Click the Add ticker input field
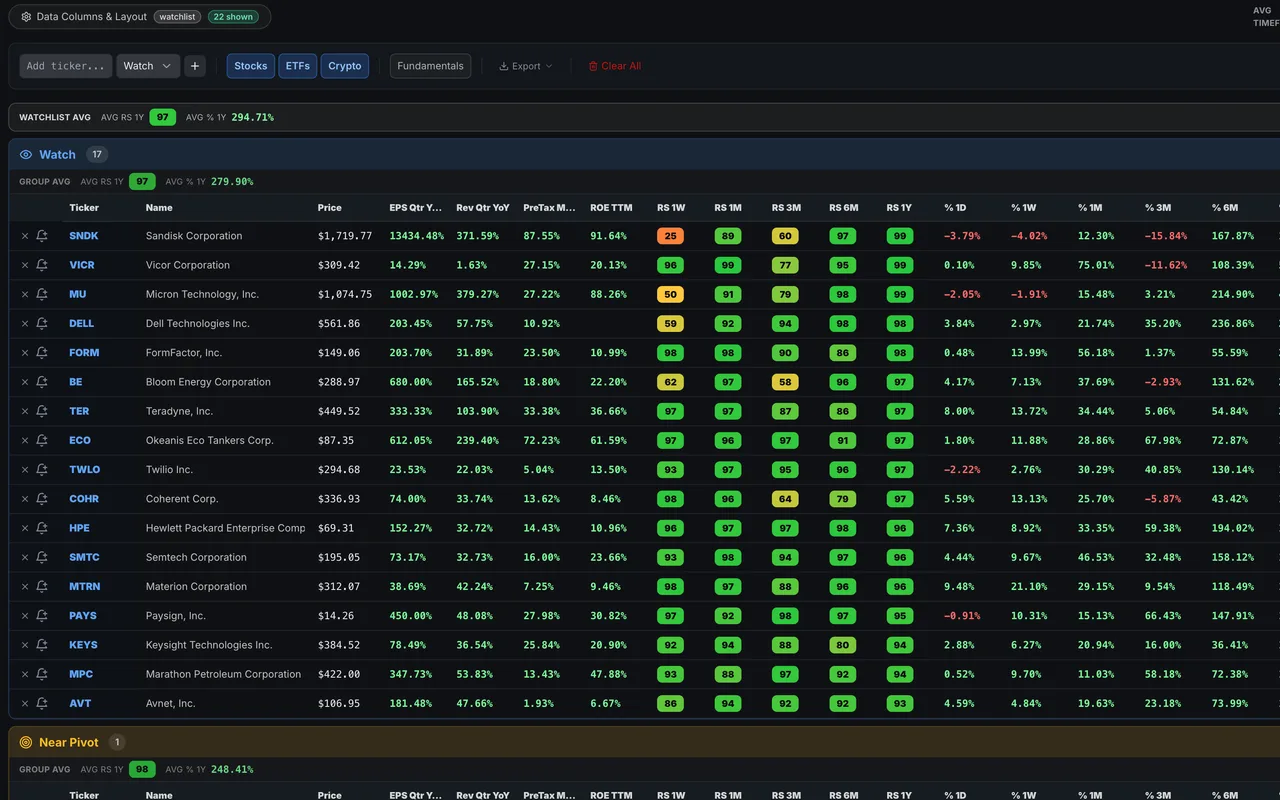Image resolution: width=1280 pixels, height=800 pixels. coord(66,66)
